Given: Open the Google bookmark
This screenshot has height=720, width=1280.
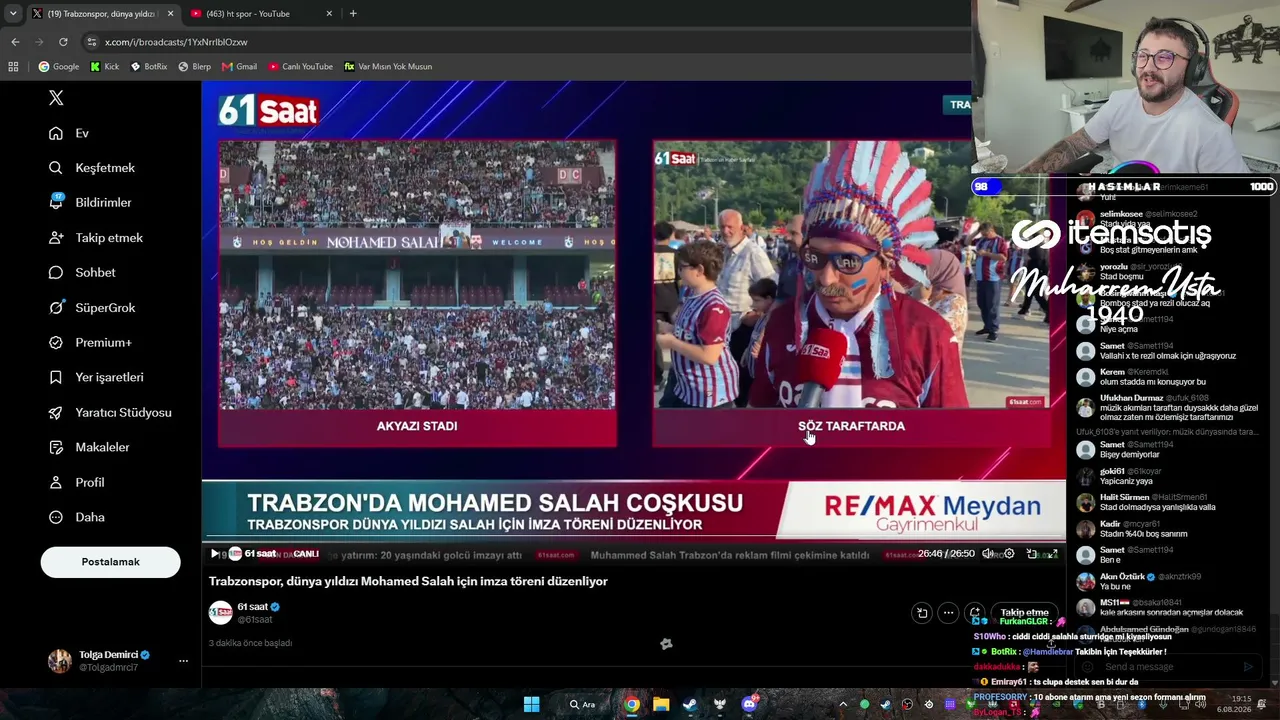Looking at the screenshot, I should (59, 67).
